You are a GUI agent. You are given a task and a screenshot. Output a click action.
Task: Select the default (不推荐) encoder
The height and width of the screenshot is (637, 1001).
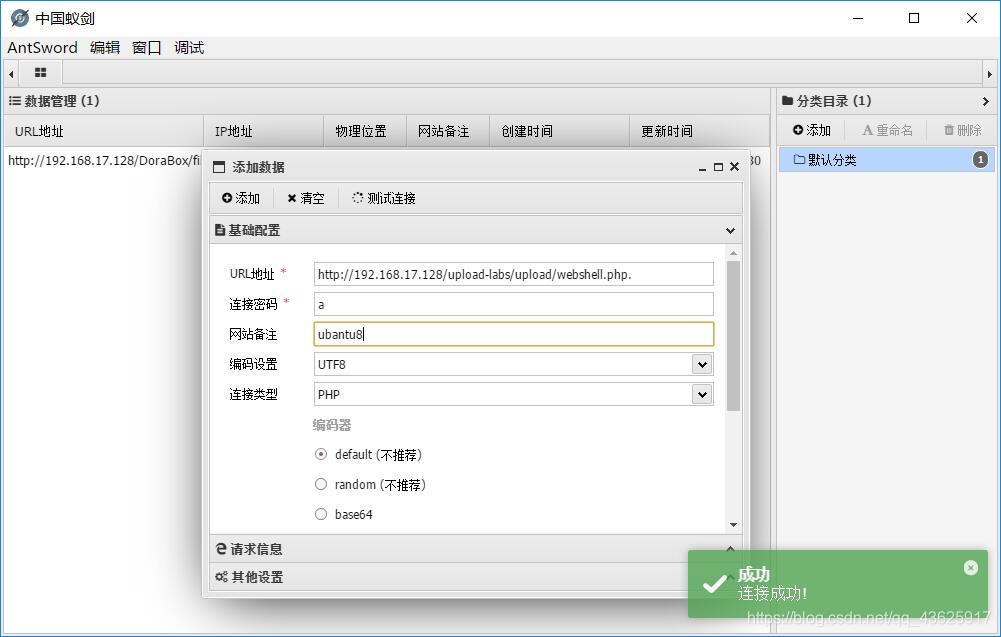point(321,454)
